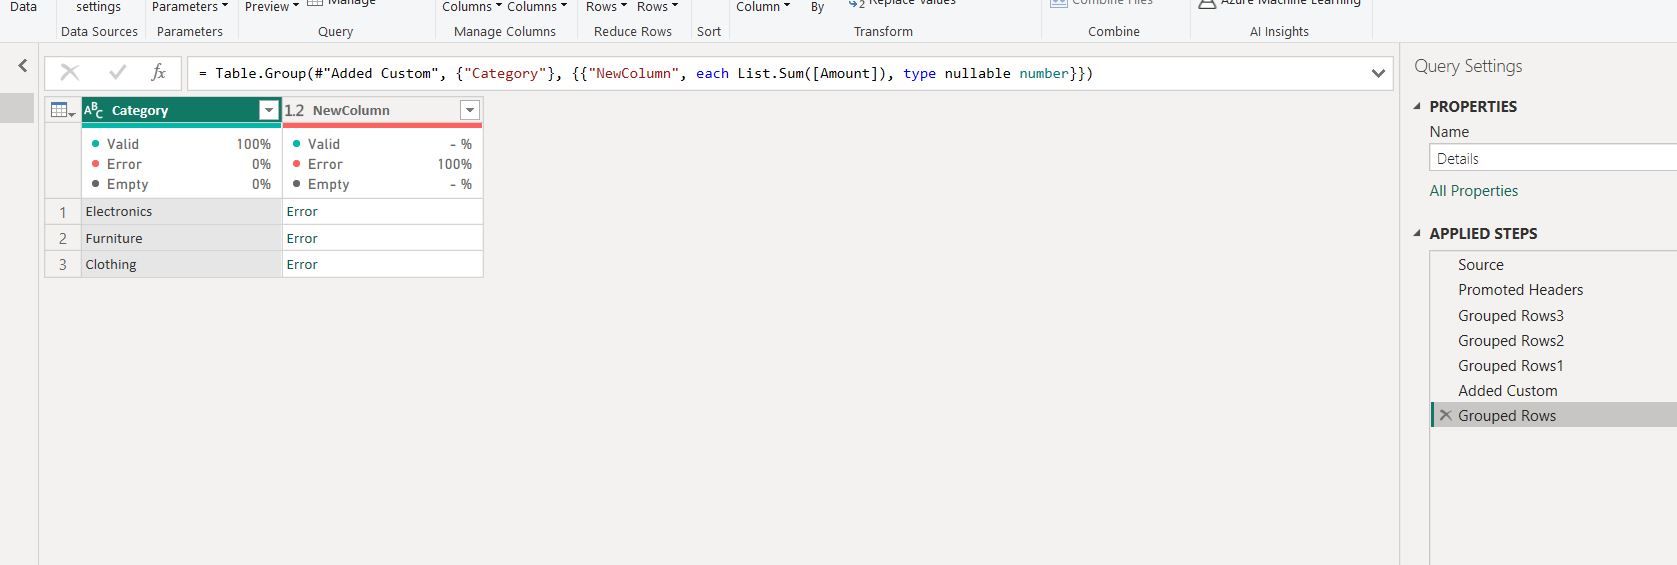Click the Error cell in the Electronics row
1677x565 pixels.
click(x=383, y=211)
